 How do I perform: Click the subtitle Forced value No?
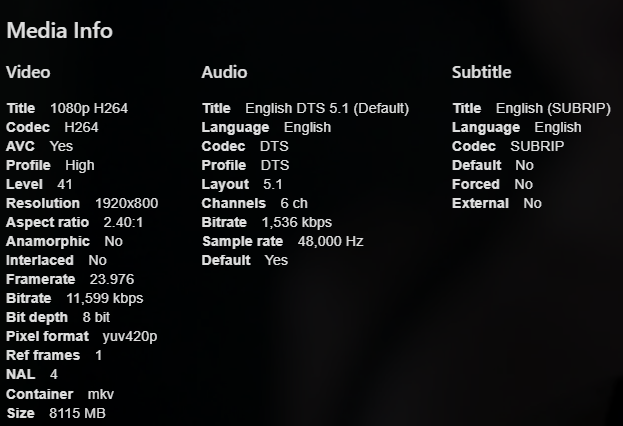(x=524, y=184)
